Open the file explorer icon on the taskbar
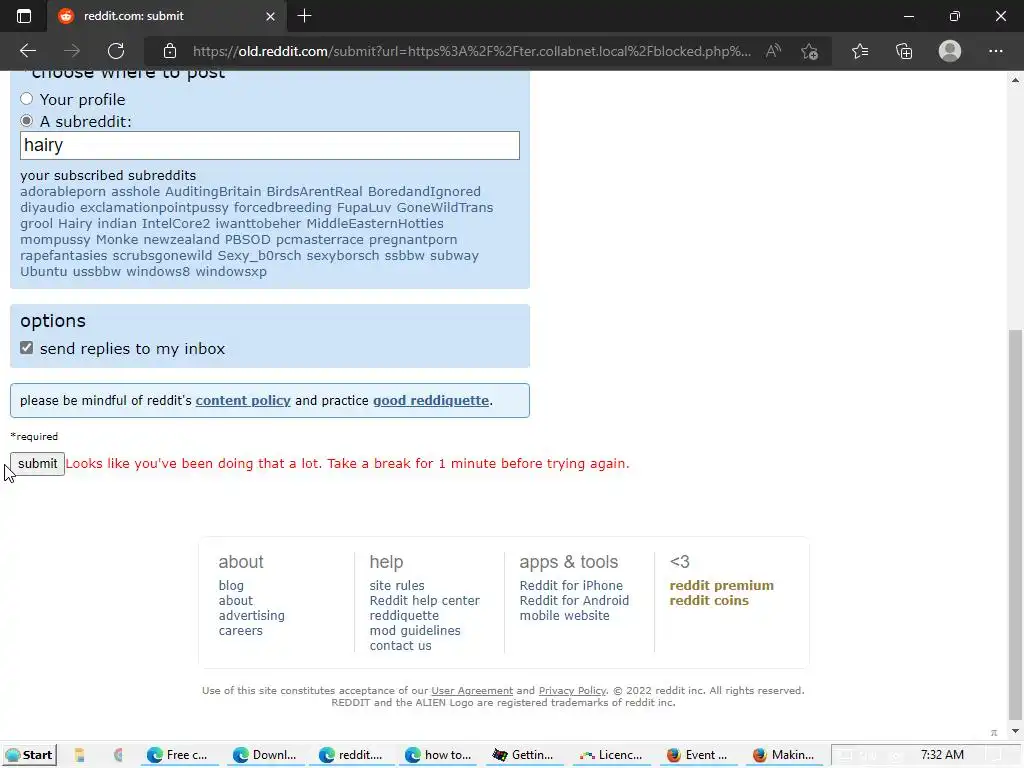1024x768 pixels. coord(80,756)
